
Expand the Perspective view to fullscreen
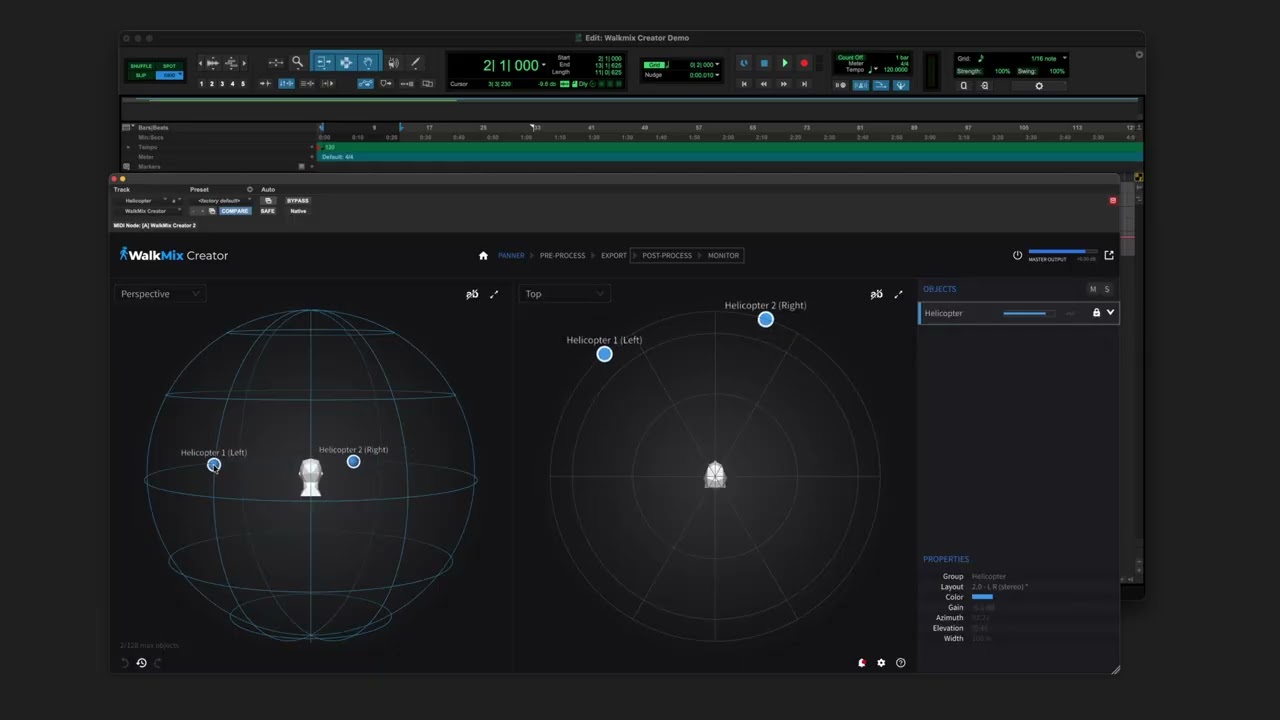pos(494,294)
